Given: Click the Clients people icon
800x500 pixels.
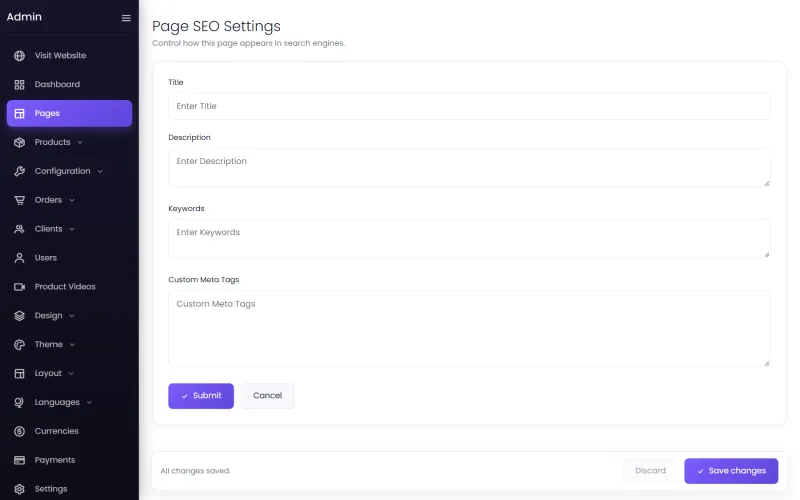Looking at the screenshot, I should pos(19,229).
